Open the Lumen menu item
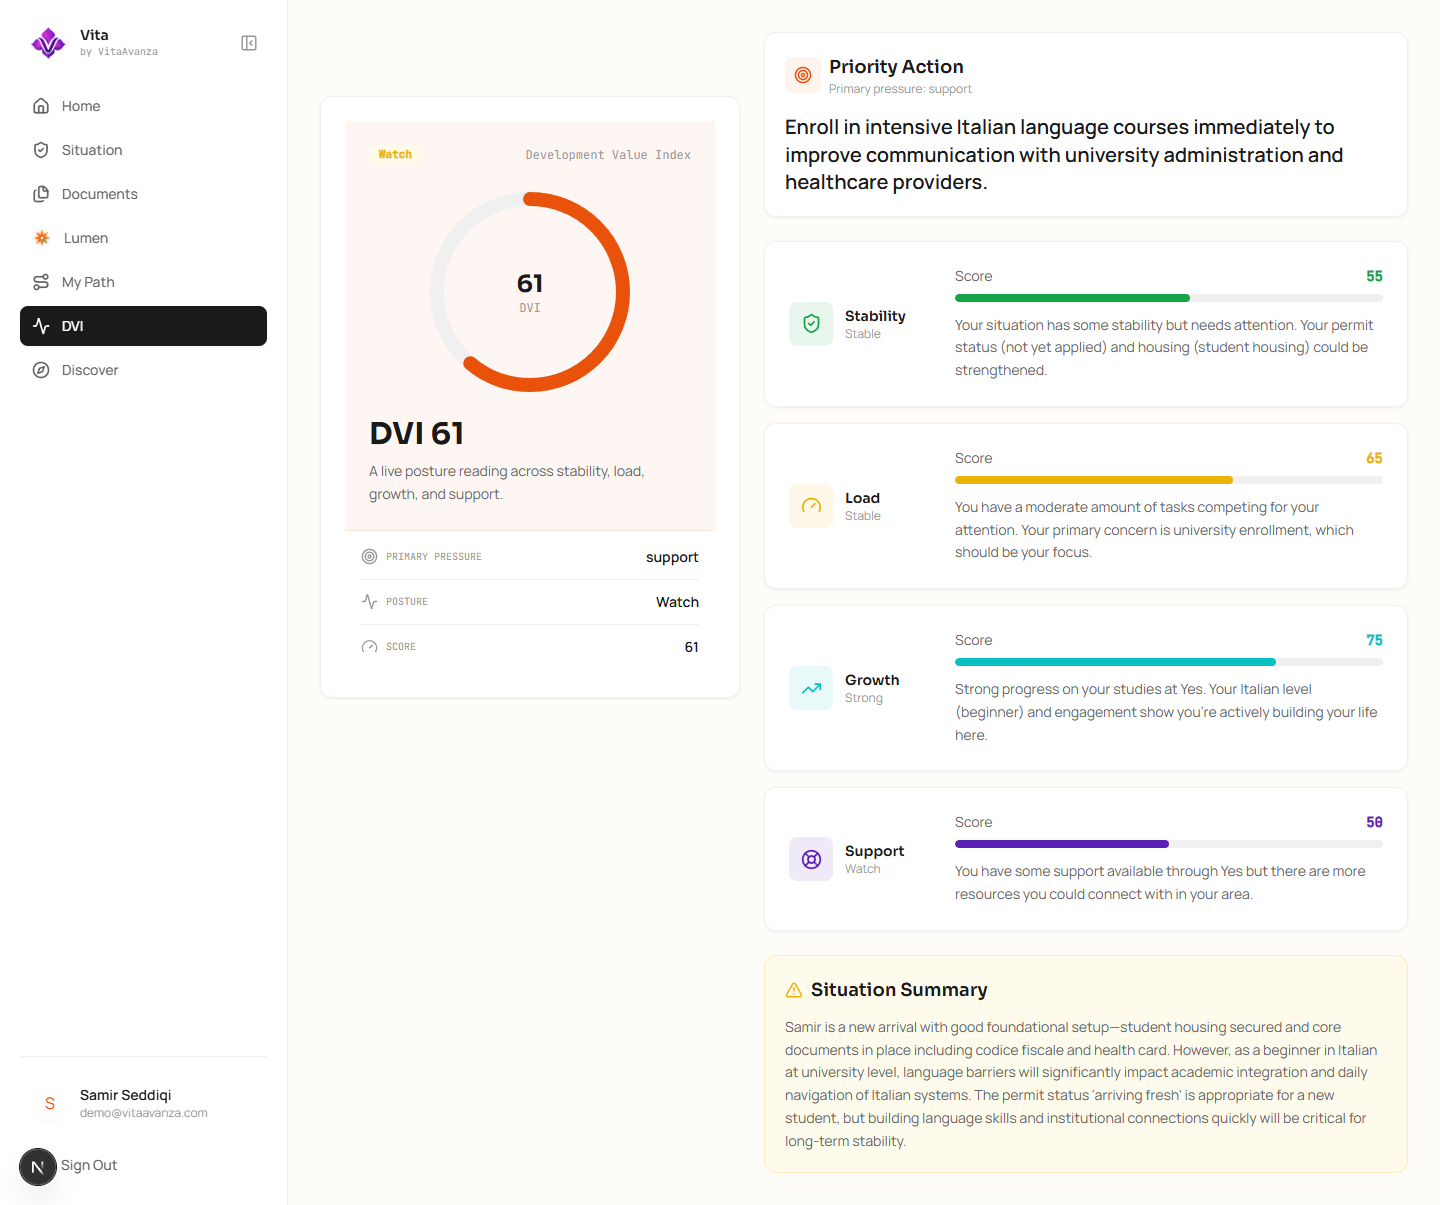 point(143,238)
